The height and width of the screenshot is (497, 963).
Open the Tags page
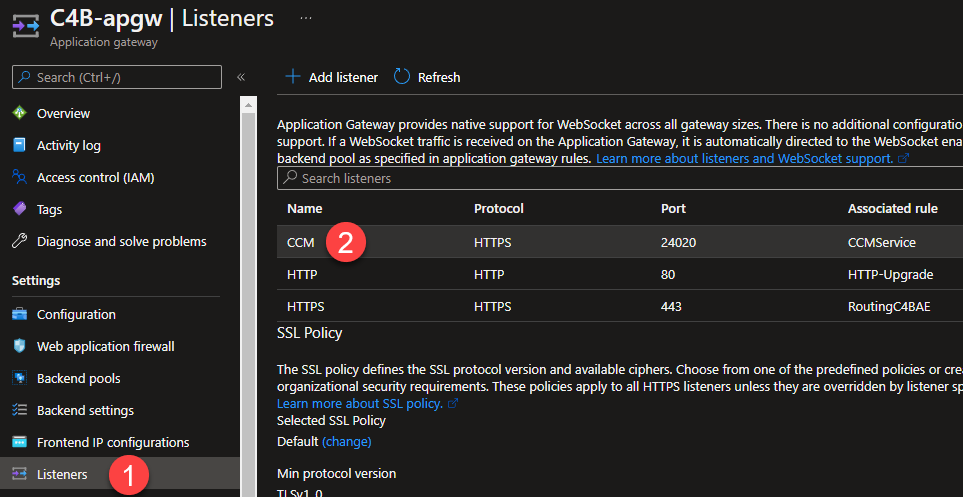pos(49,209)
